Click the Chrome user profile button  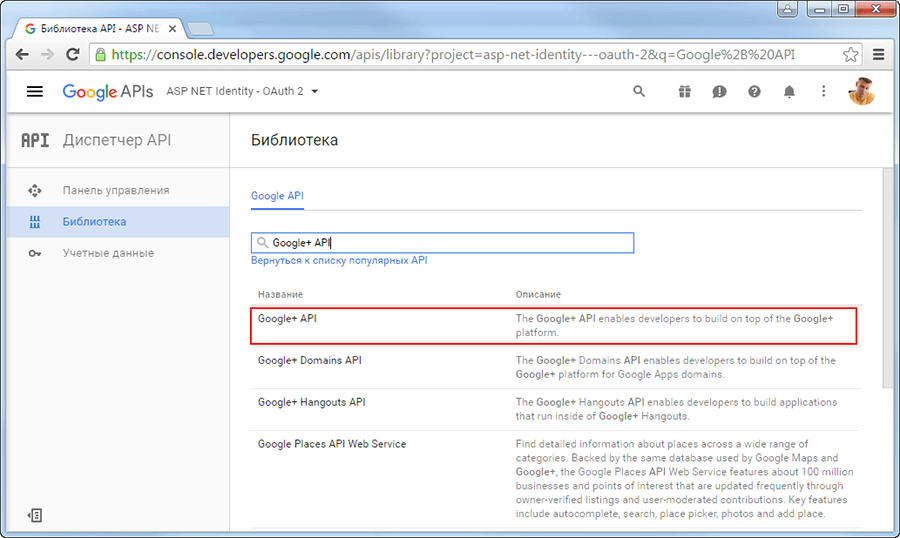click(788, 9)
